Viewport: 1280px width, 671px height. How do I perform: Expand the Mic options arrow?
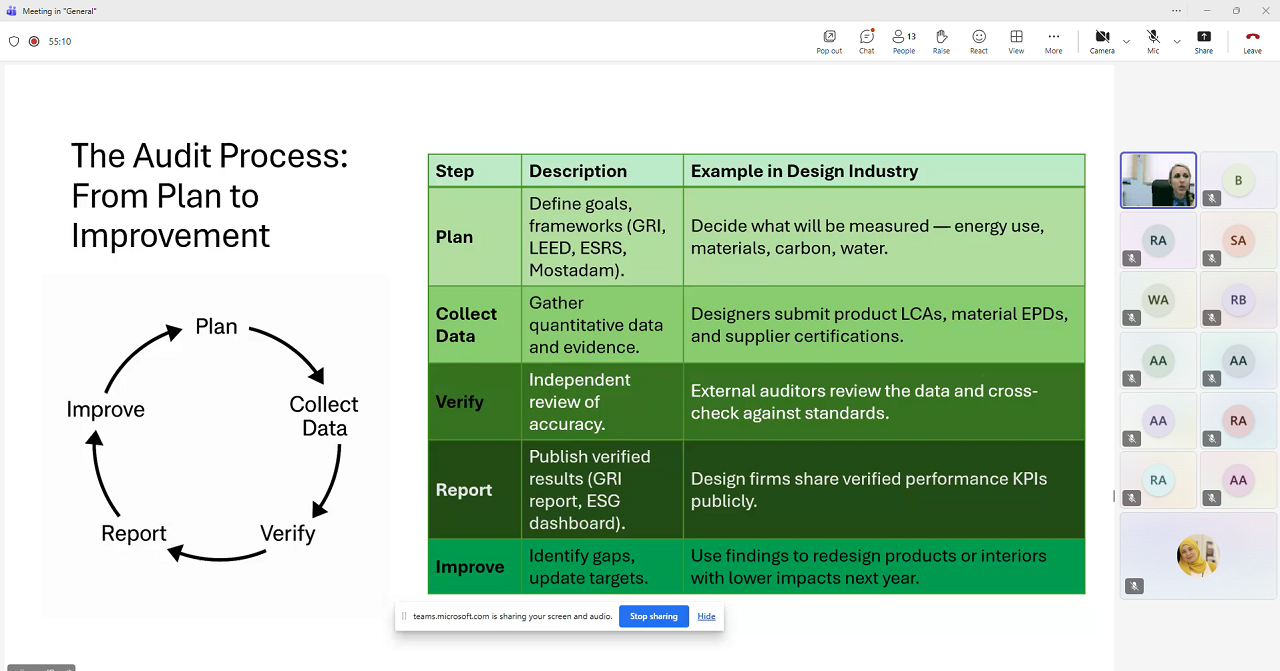[x=1177, y=42]
